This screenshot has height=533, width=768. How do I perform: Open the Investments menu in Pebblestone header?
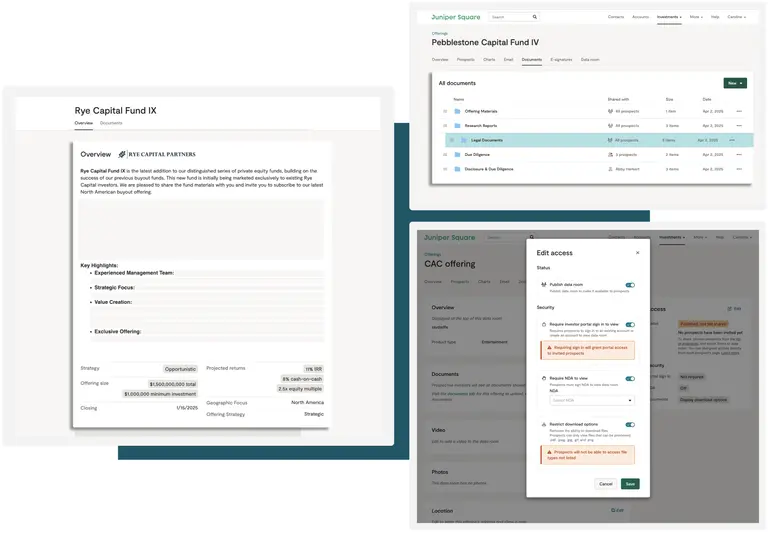point(669,17)
